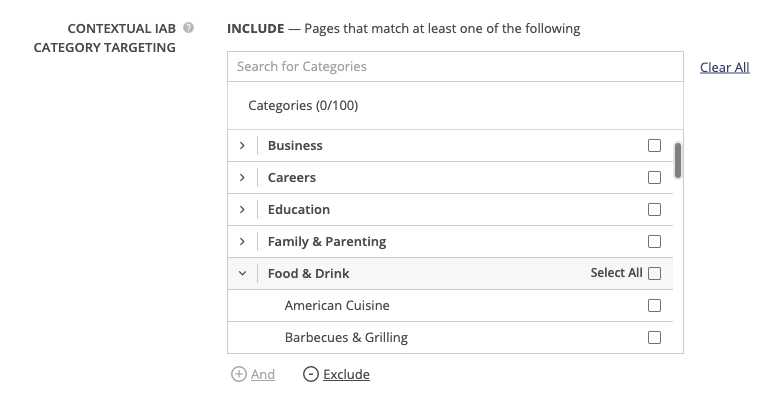
Task: Check the Careers checkbox
Action: click(x=654, y=178)
